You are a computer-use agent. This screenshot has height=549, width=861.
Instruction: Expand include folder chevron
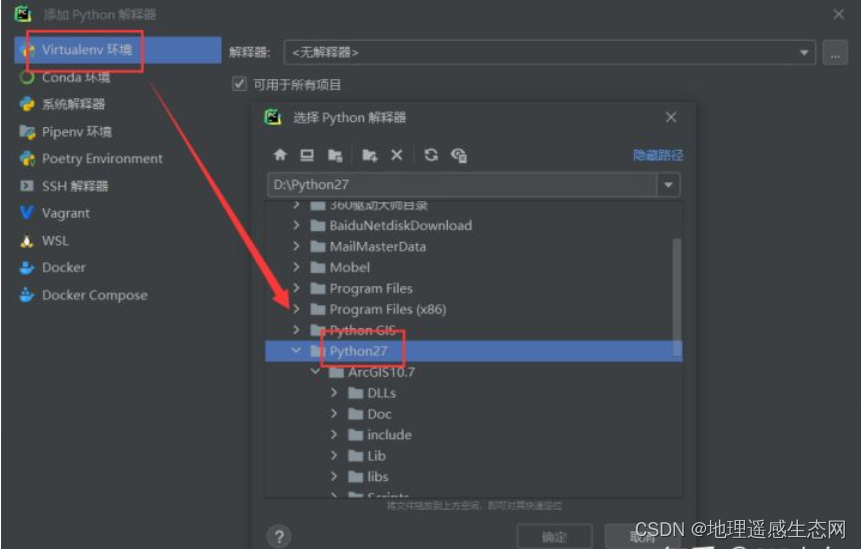(x=334, y=434)
